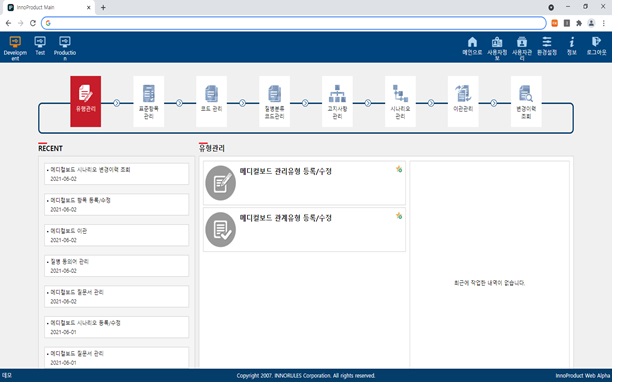Viewport: 618px width, 386px height.
Task: Toggle favorite star on 관계유형 등록/수정
Action: coord(399,216)
